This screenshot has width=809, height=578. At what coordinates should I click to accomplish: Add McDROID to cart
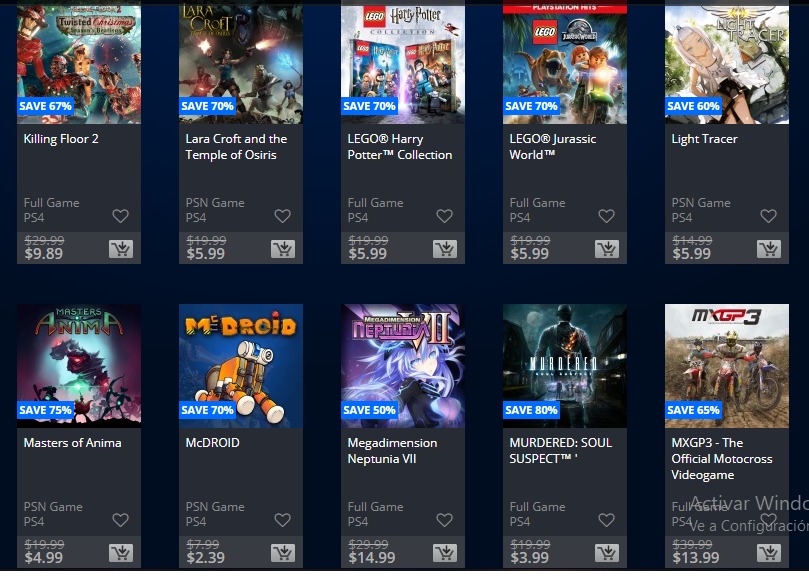tap(283, 553)
